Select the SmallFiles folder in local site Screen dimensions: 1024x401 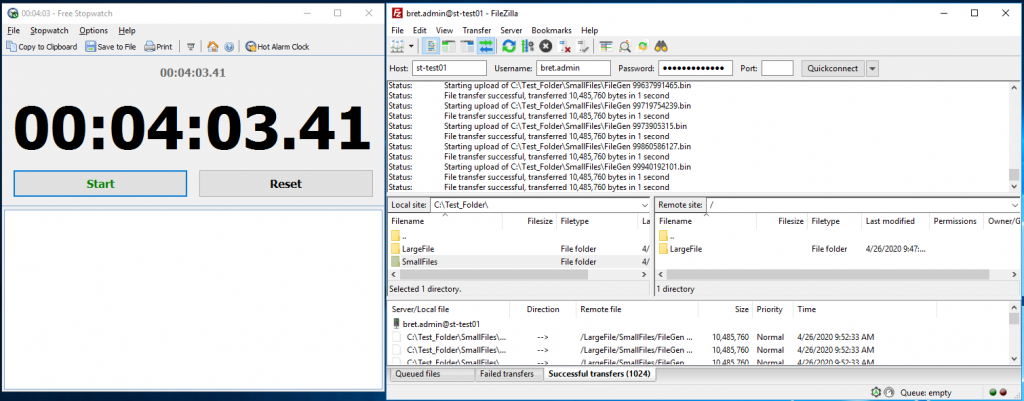pyautogui.click(x=420, y=262)
